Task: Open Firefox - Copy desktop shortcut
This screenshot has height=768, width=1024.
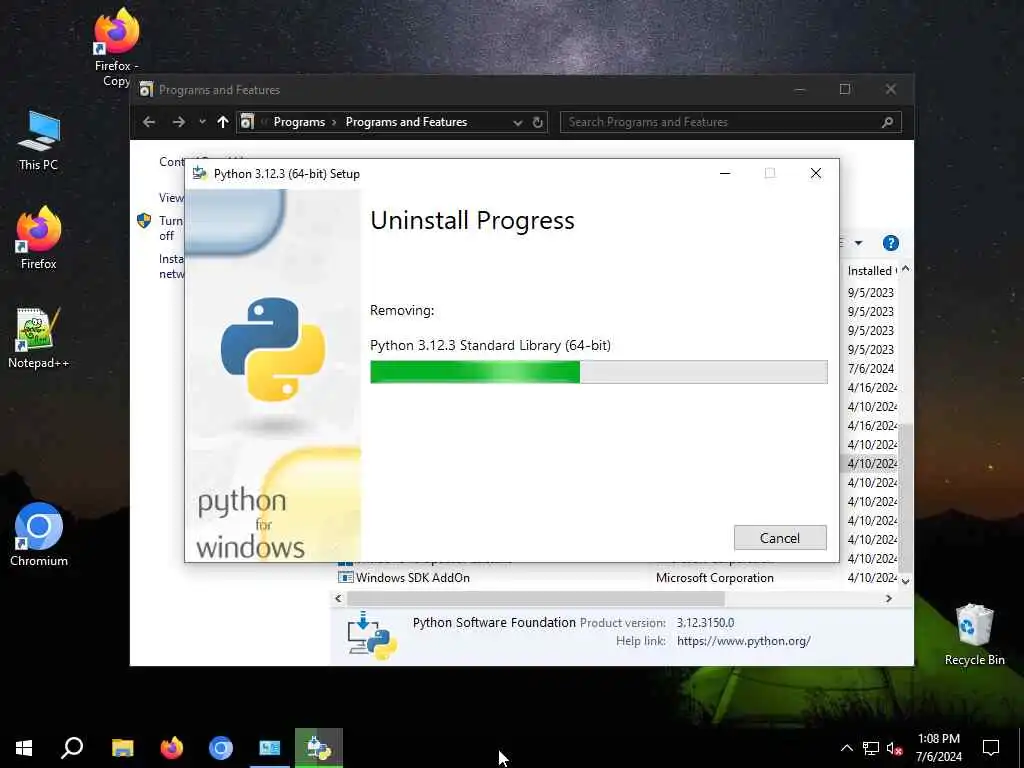Action: click(116, 47)
